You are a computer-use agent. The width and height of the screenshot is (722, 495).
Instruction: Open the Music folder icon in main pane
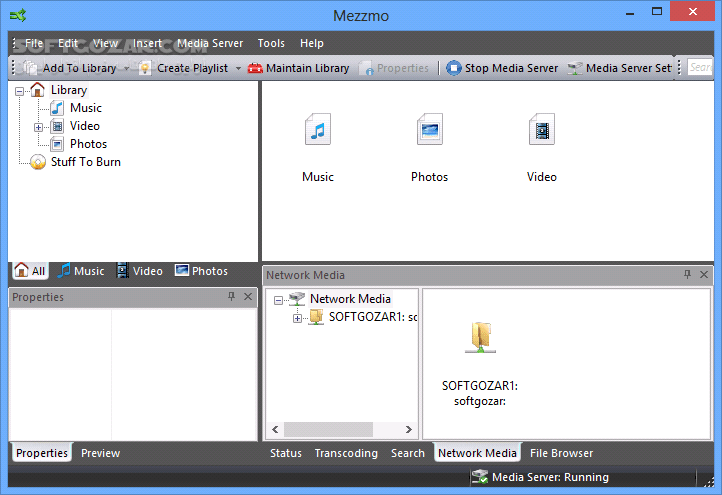[x=317, y=131]
